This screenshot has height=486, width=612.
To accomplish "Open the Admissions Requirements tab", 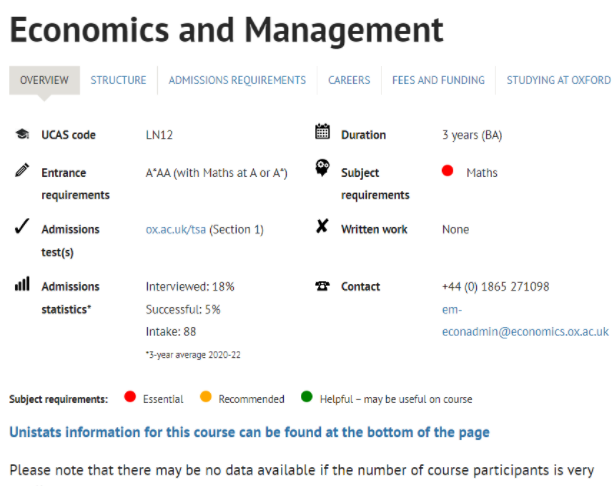I will point(237,80).
